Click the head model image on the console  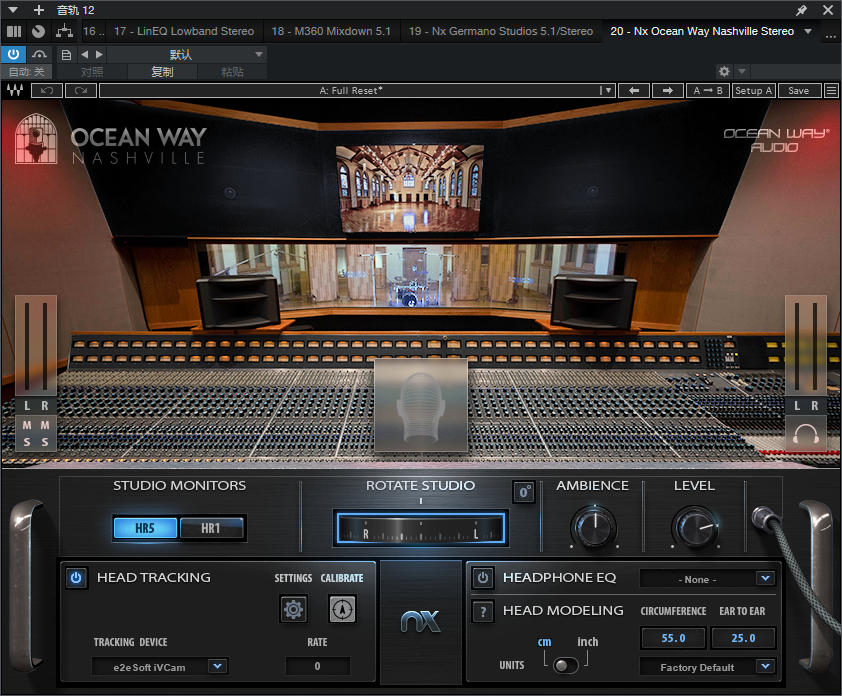pos(421,405)
